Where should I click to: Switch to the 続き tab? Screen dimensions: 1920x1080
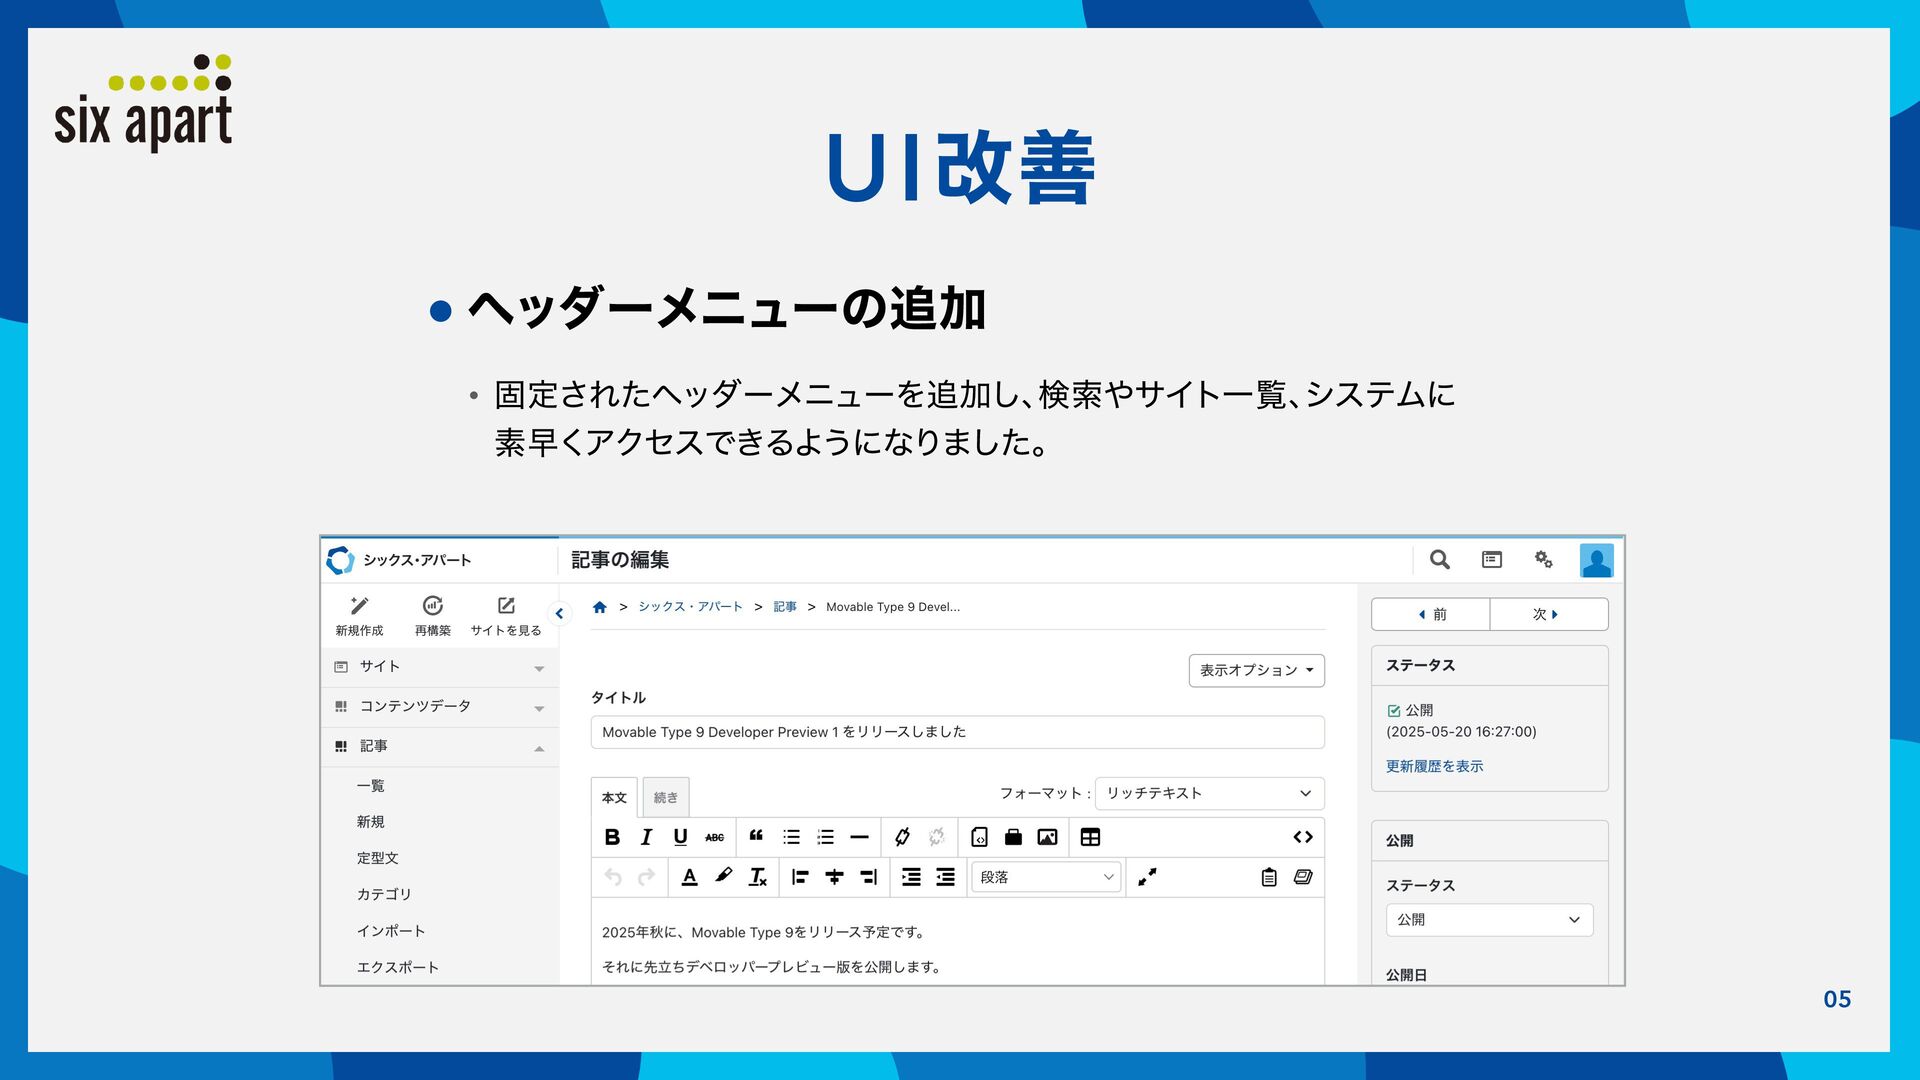[665, 797]
